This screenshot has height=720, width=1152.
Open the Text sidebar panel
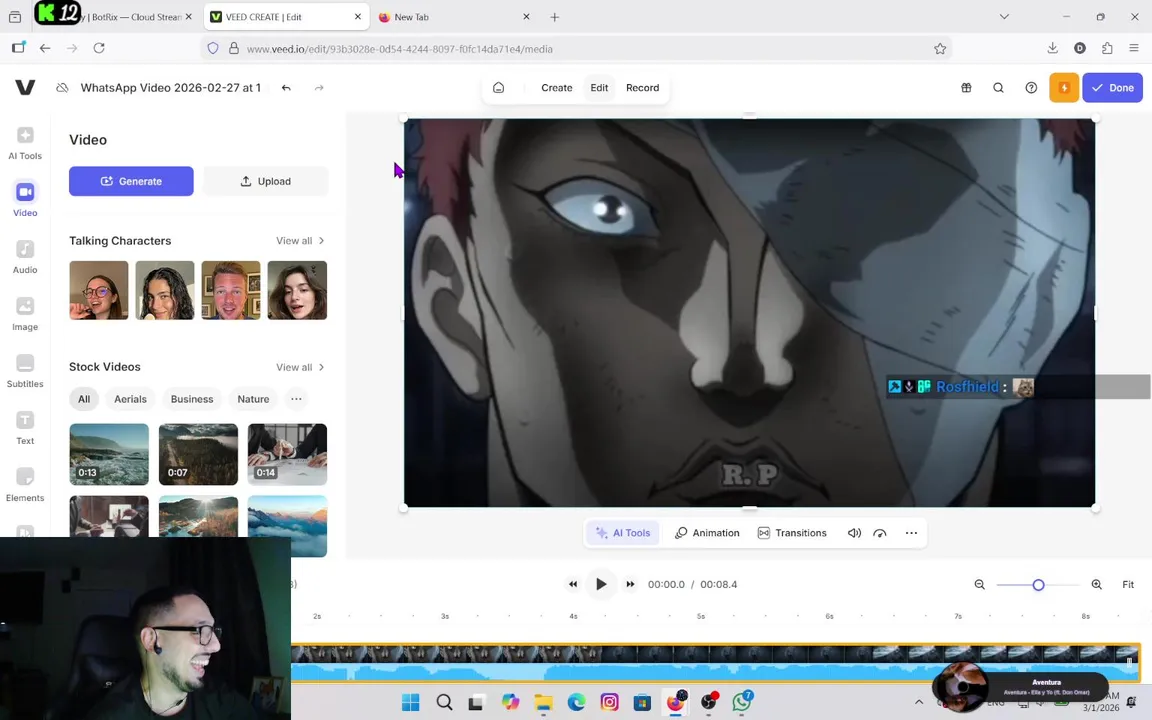point(25,428)
